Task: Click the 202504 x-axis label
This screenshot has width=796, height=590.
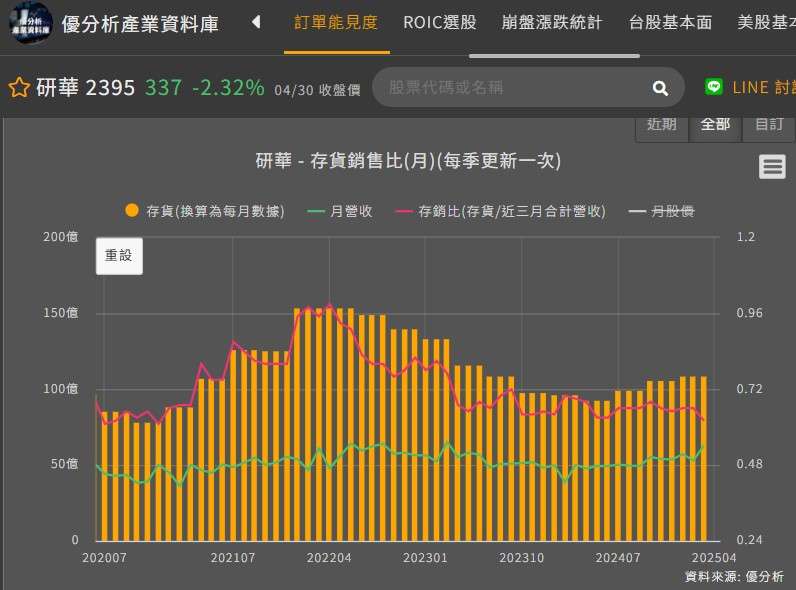Action: (x=714, y=558)
